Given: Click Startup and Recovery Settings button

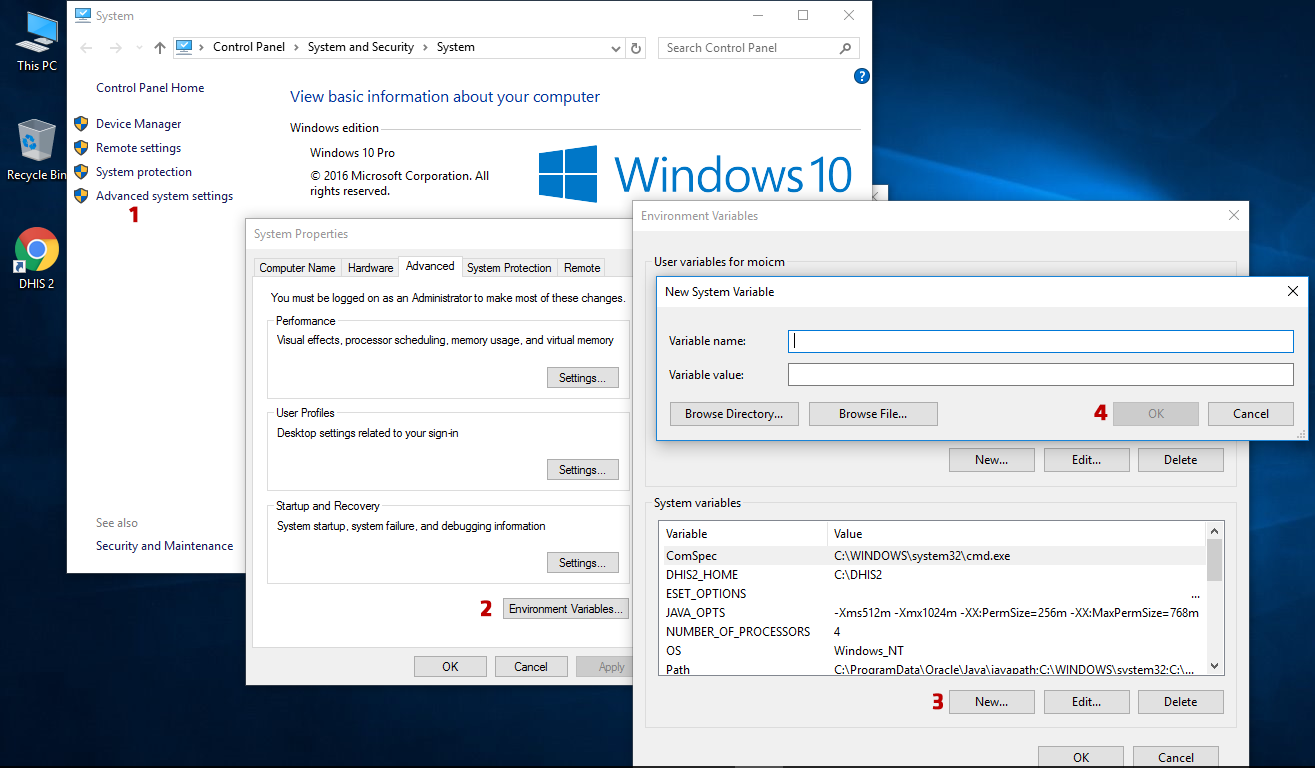Looking at the screenshot, I should click(583, 563).
